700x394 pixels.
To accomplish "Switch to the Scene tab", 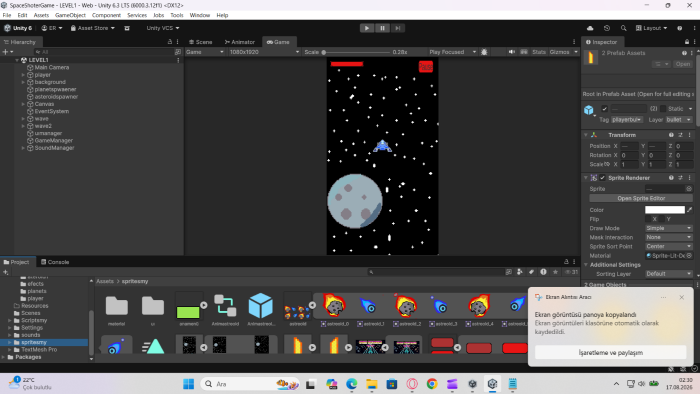I will click(200, 42).
